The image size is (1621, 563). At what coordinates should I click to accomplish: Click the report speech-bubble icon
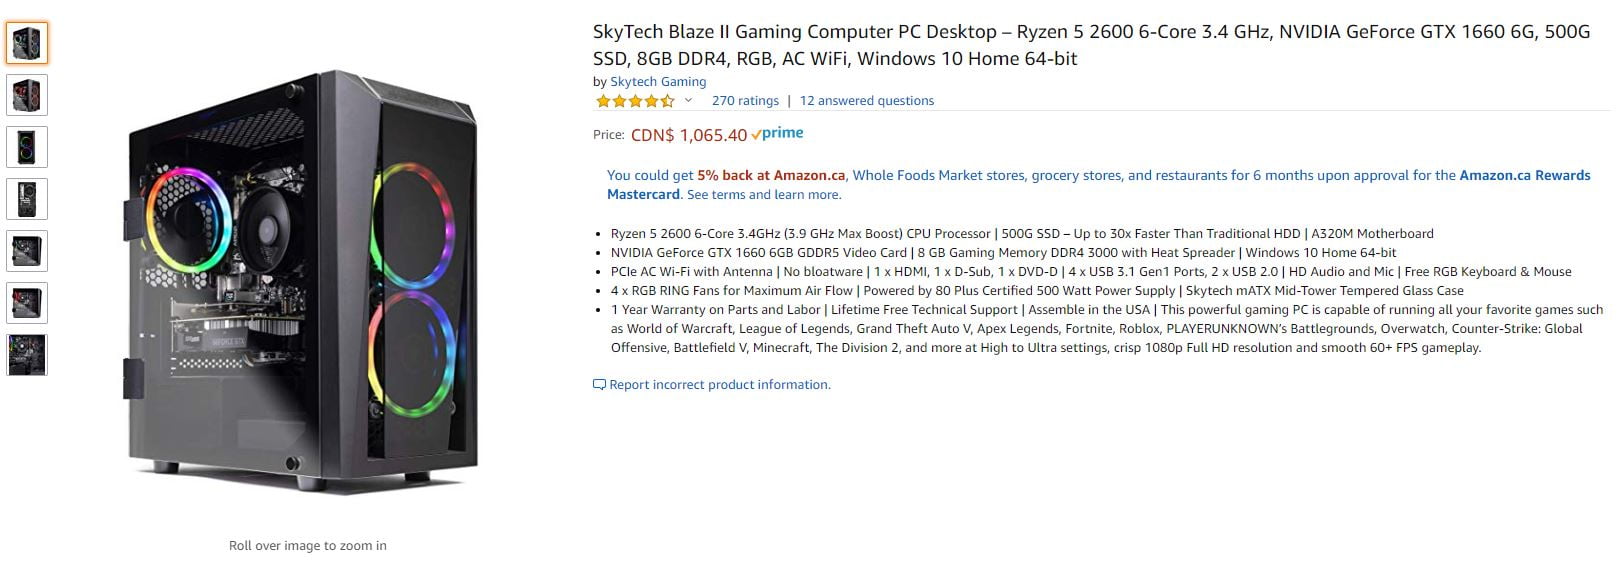(599, 385)
